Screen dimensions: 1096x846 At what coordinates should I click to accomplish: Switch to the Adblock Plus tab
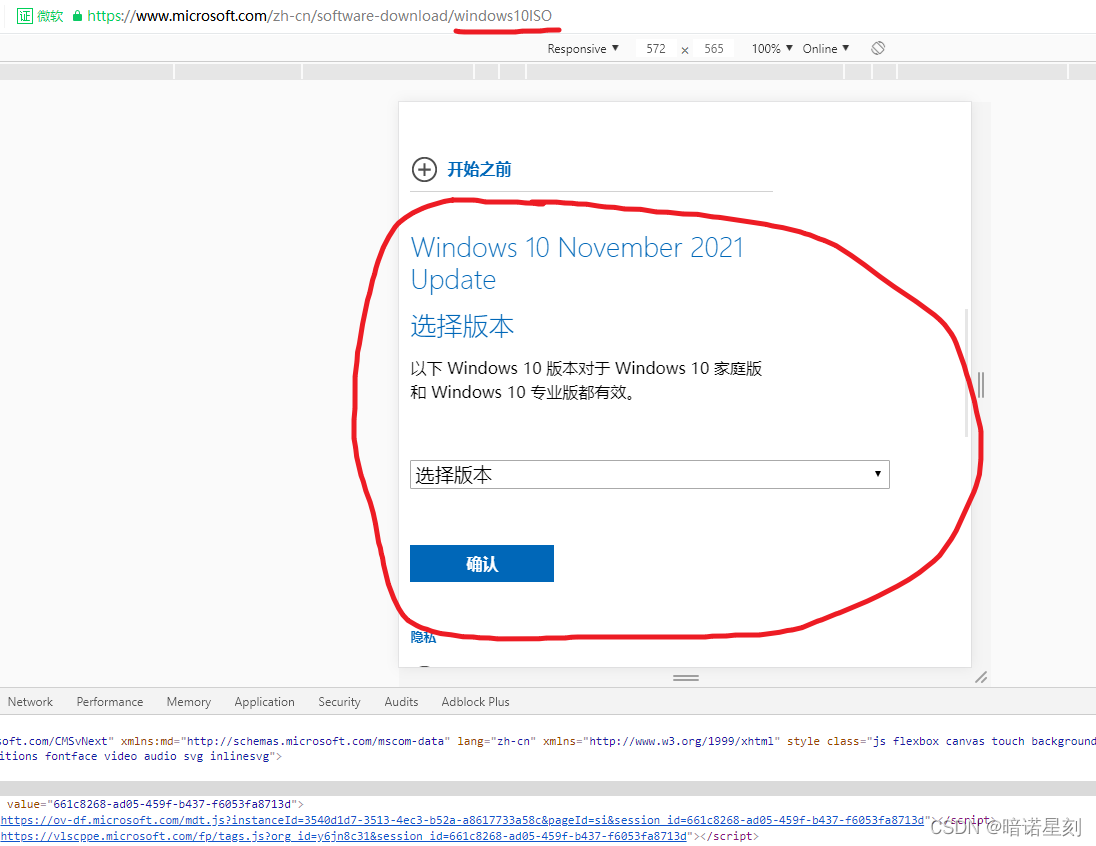475,701
